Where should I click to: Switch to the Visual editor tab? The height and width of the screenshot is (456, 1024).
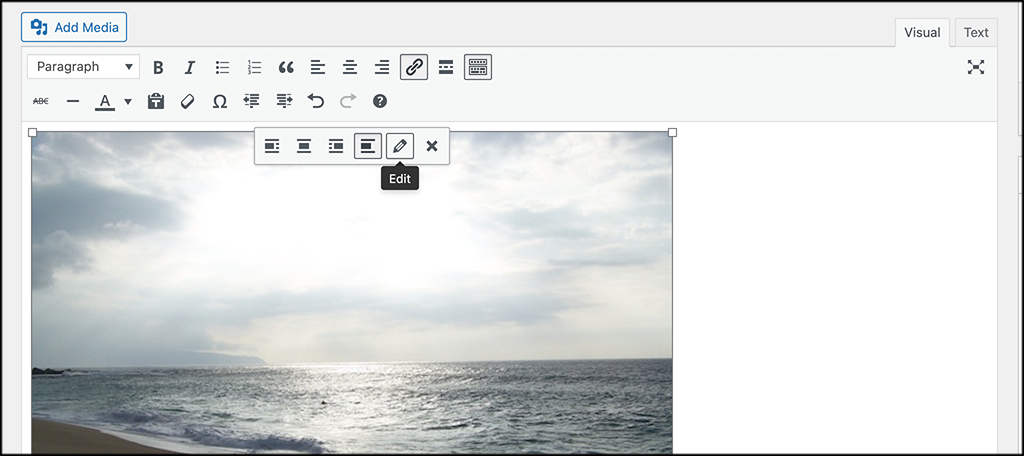click(x=922, y=32)
